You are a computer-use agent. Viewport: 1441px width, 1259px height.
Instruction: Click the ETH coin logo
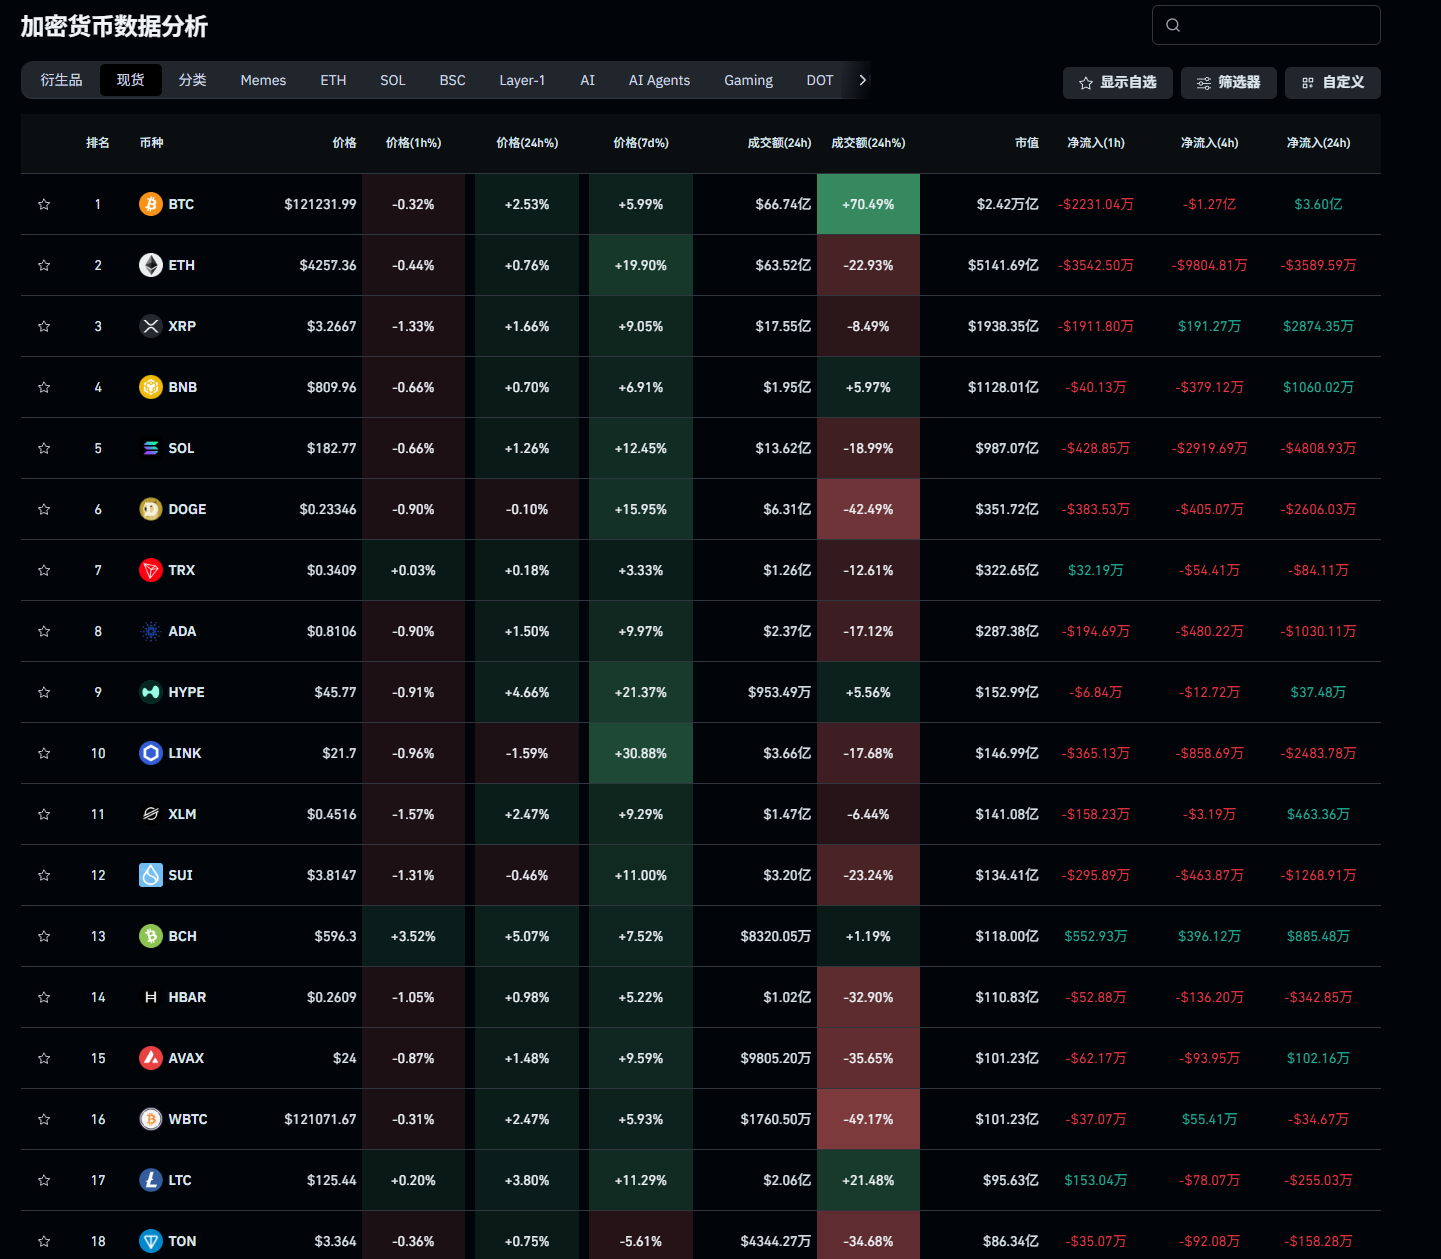click(151, 265)
